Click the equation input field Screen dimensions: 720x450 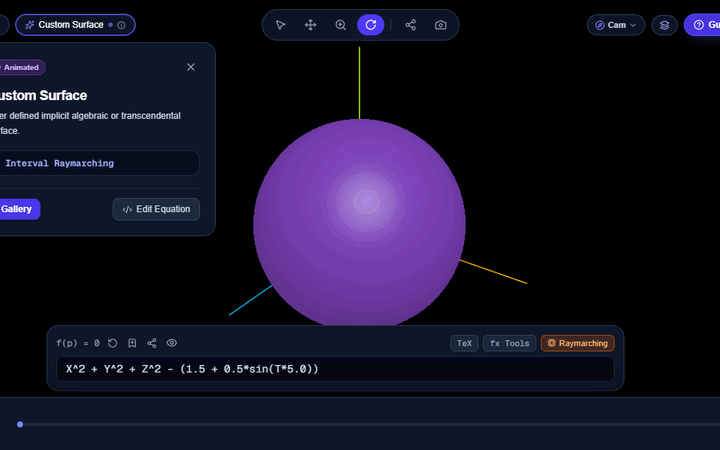[x=335, y=369]
